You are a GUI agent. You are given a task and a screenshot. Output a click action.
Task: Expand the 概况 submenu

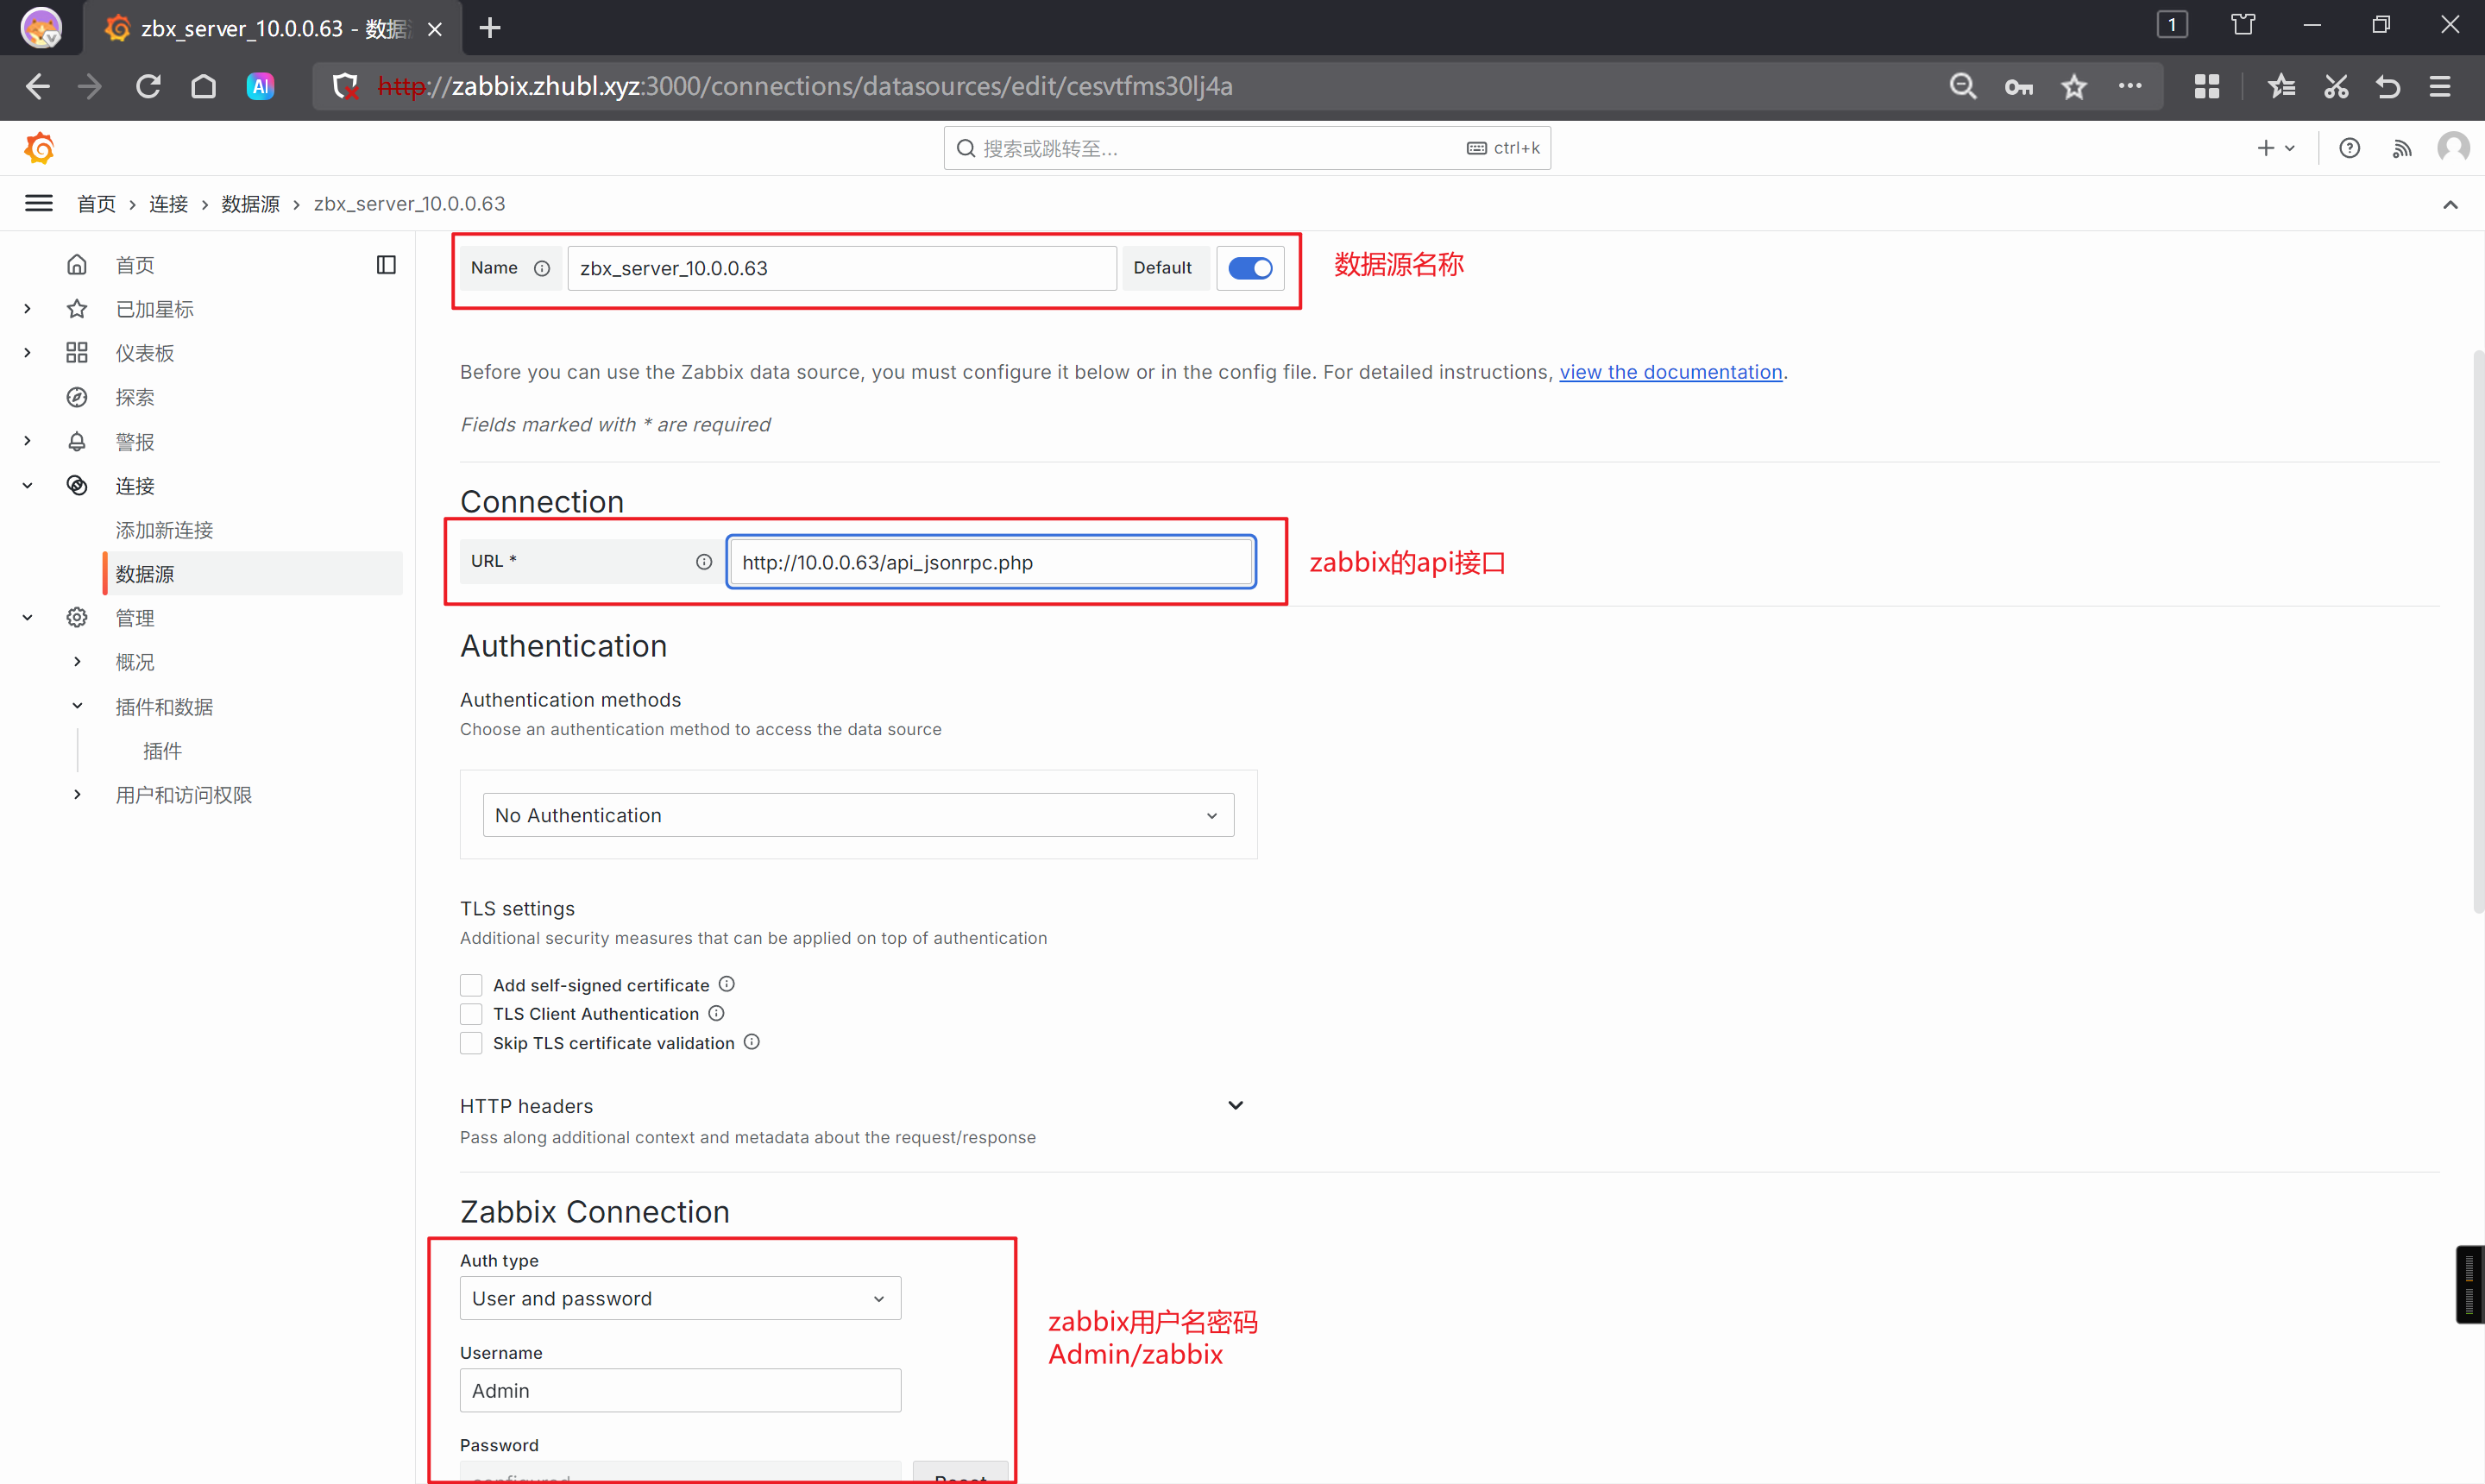tap(77, 661)
